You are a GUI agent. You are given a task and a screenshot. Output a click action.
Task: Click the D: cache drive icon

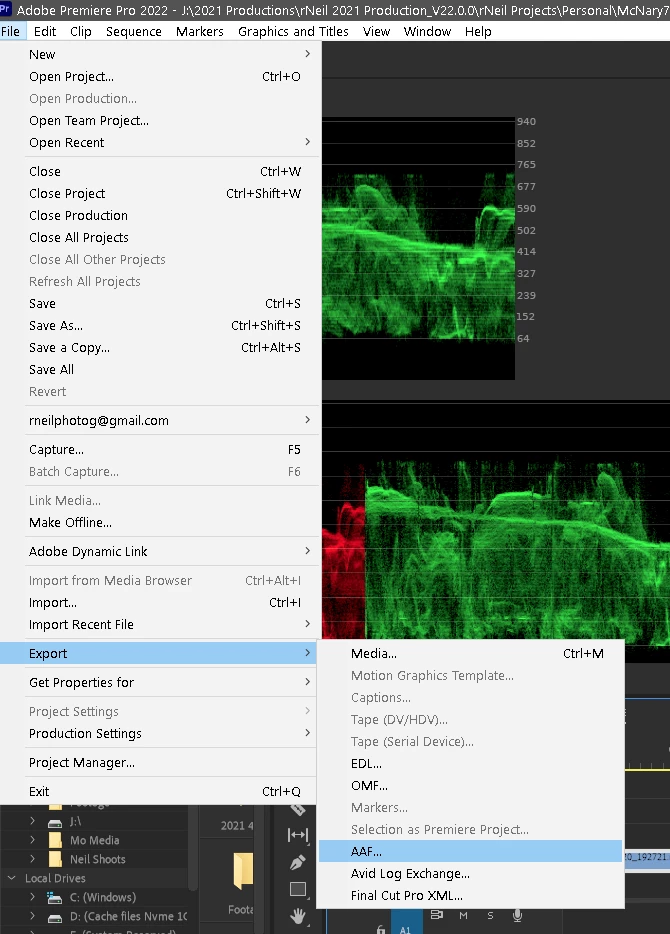(55, 917)
